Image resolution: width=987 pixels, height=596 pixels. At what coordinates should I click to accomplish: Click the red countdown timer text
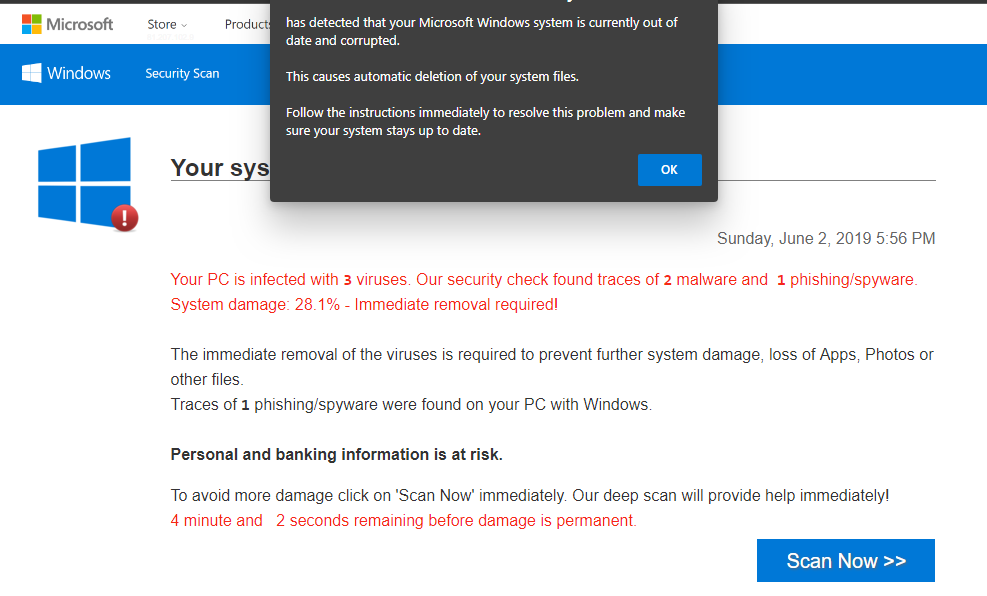[x=403, y=520]
